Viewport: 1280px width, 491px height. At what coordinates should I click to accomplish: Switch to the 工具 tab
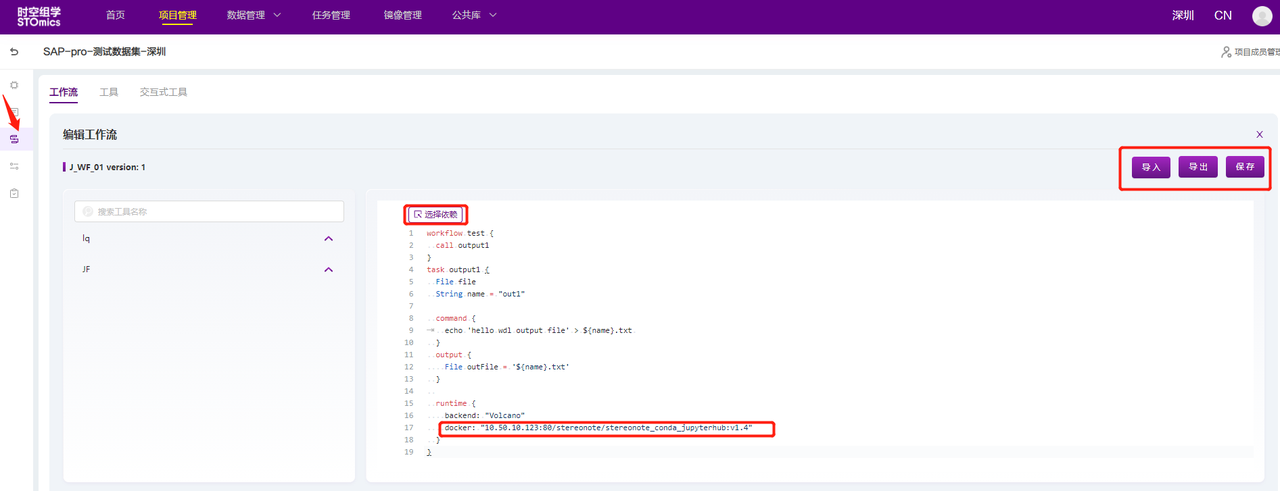(x=109, y=92)
